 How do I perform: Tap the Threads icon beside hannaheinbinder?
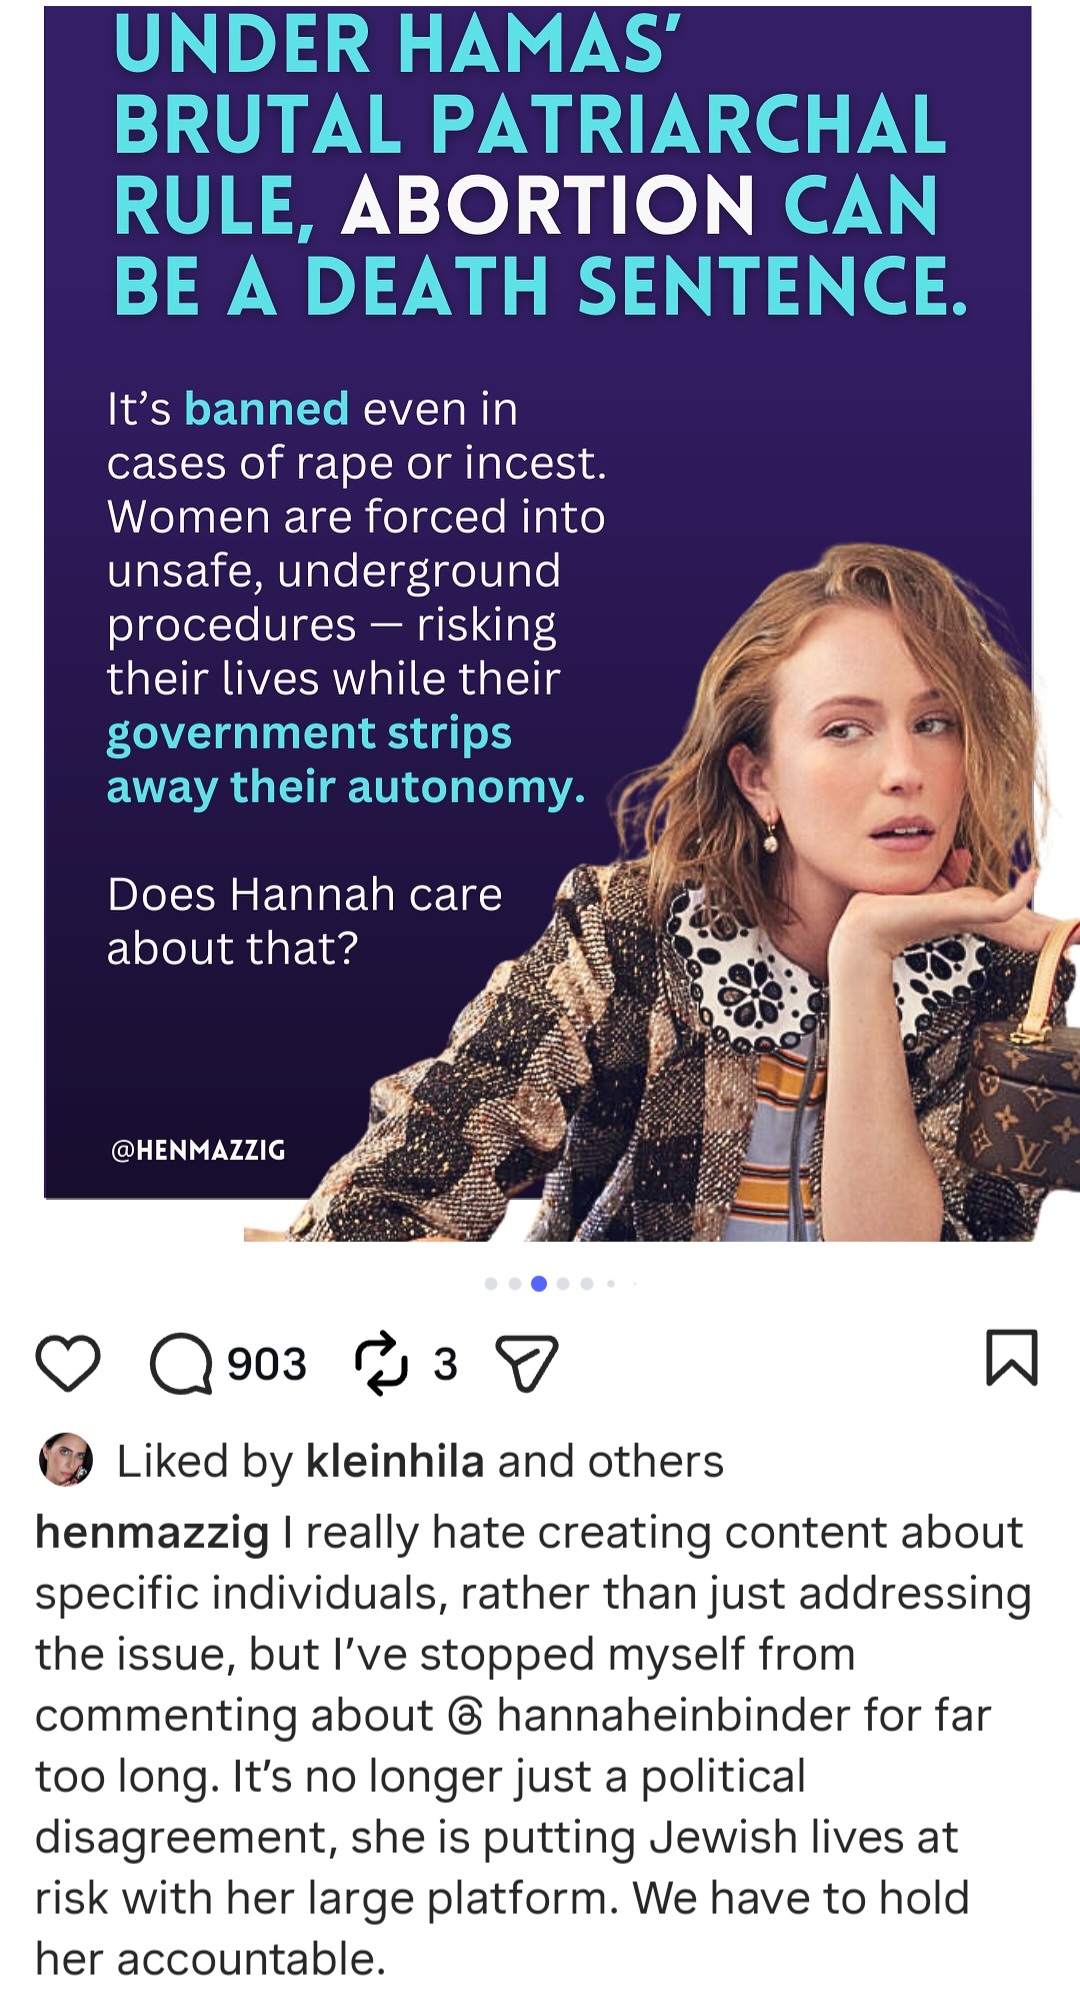tap(465, 1716)
